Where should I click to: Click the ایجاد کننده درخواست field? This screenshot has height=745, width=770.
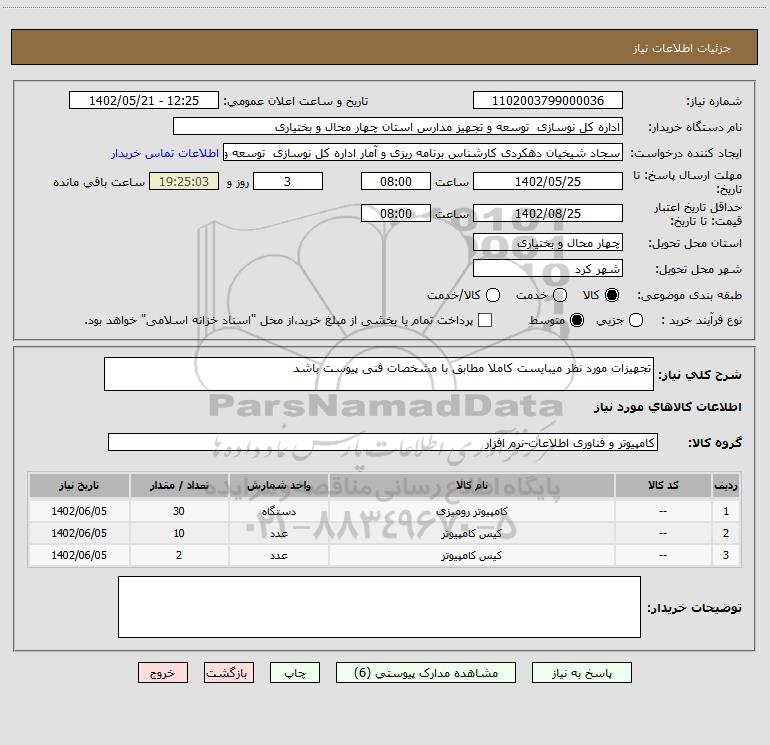click(x=423, y=153)
